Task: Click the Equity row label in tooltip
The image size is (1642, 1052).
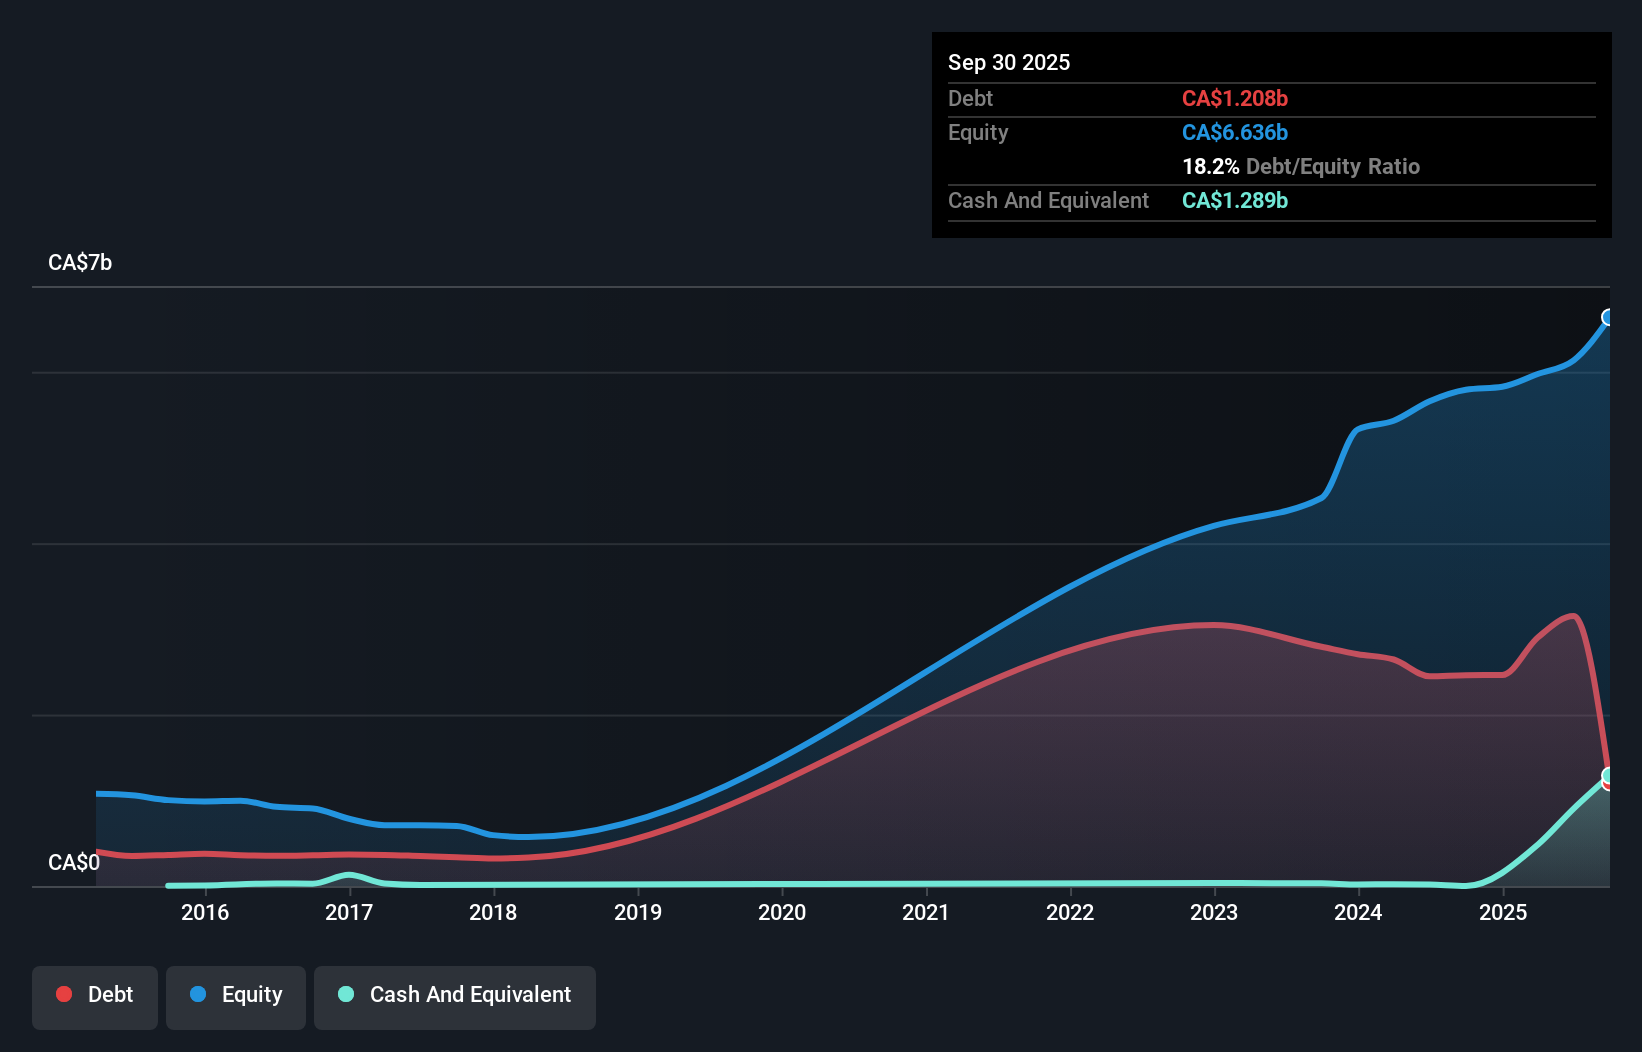Action: 978,132
